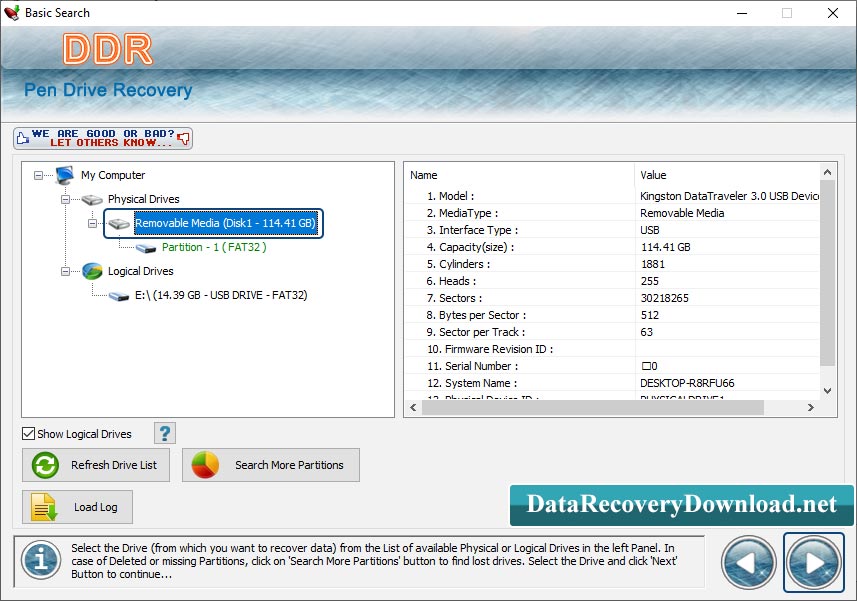Click the Load Log button
The height and width of the screenshot is (601, 857).
click(77, 507)
